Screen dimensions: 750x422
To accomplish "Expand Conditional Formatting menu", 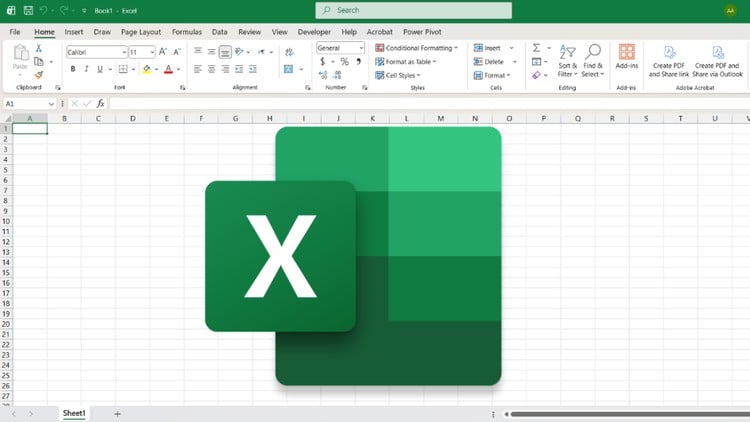I will [416, 48].
